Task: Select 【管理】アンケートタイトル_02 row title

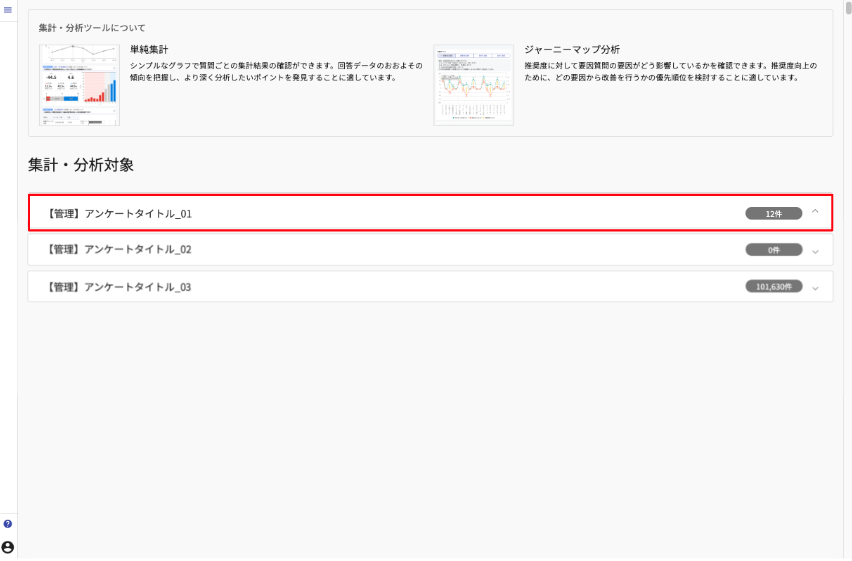Action: click(x=118, y=250)
